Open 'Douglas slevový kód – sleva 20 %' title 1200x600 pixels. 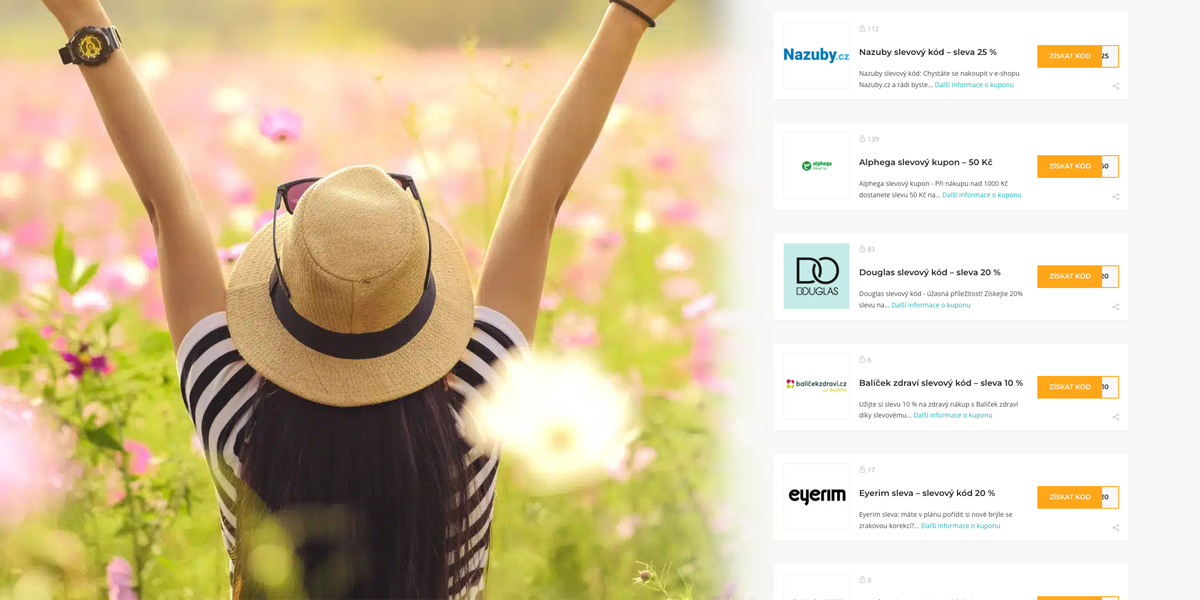point(930,272)
